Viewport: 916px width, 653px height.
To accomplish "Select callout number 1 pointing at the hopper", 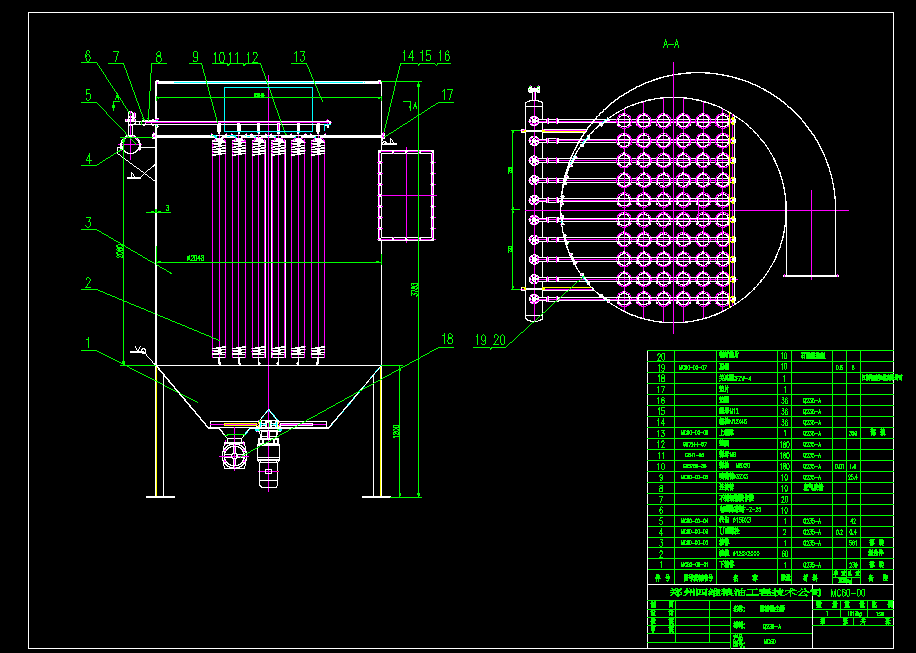I will 88,343.
